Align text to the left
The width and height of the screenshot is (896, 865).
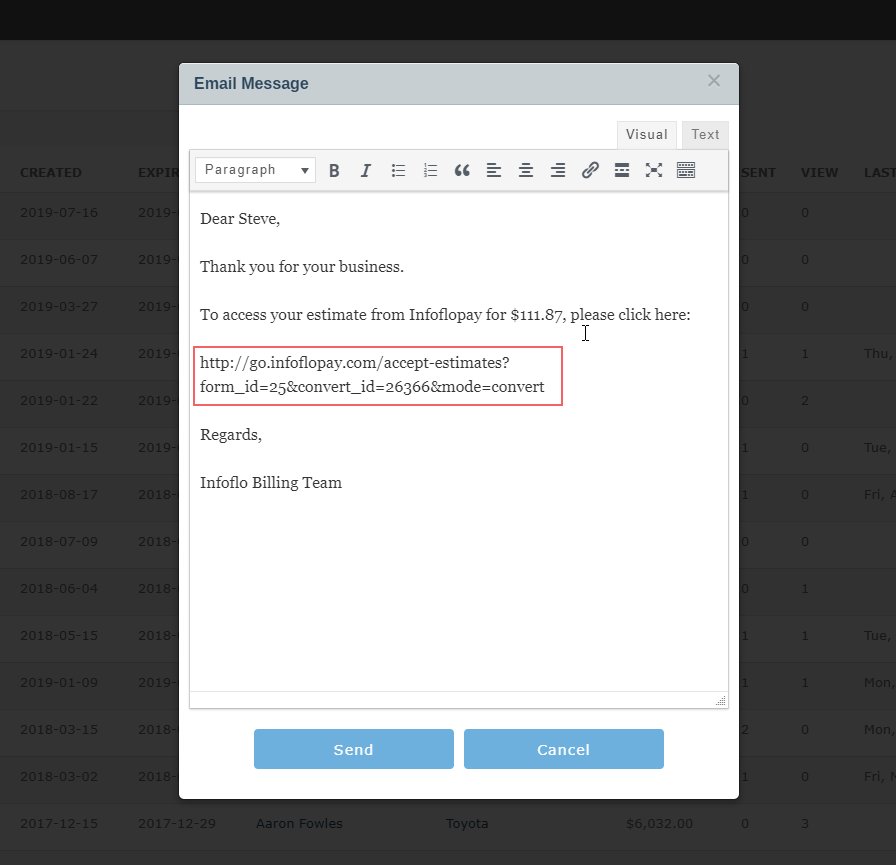[x=494, y=170]
